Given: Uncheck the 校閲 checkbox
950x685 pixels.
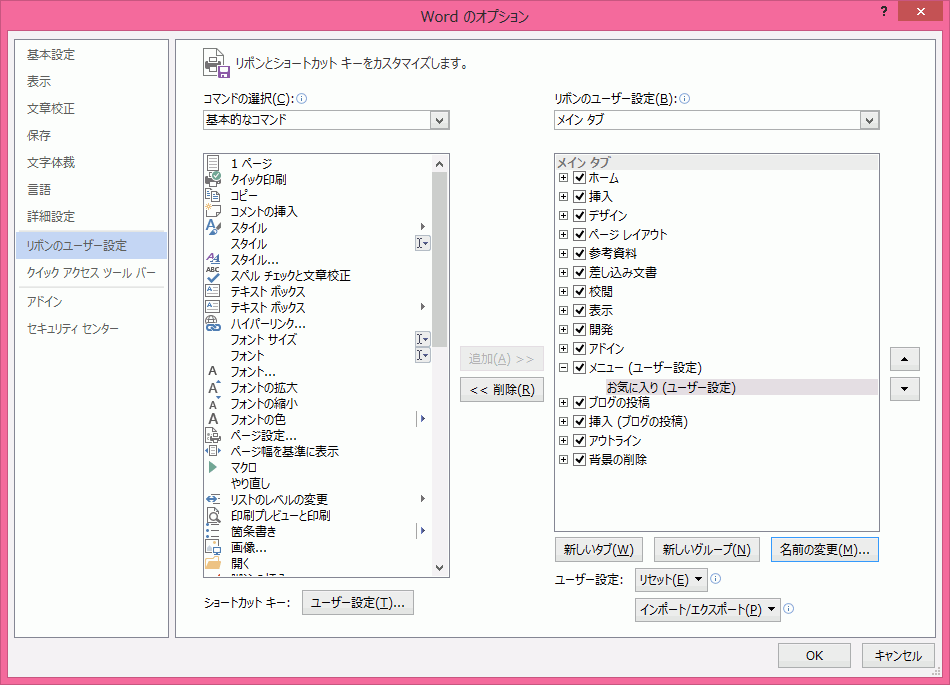Looking at the screenshot, I should (579, 291).
